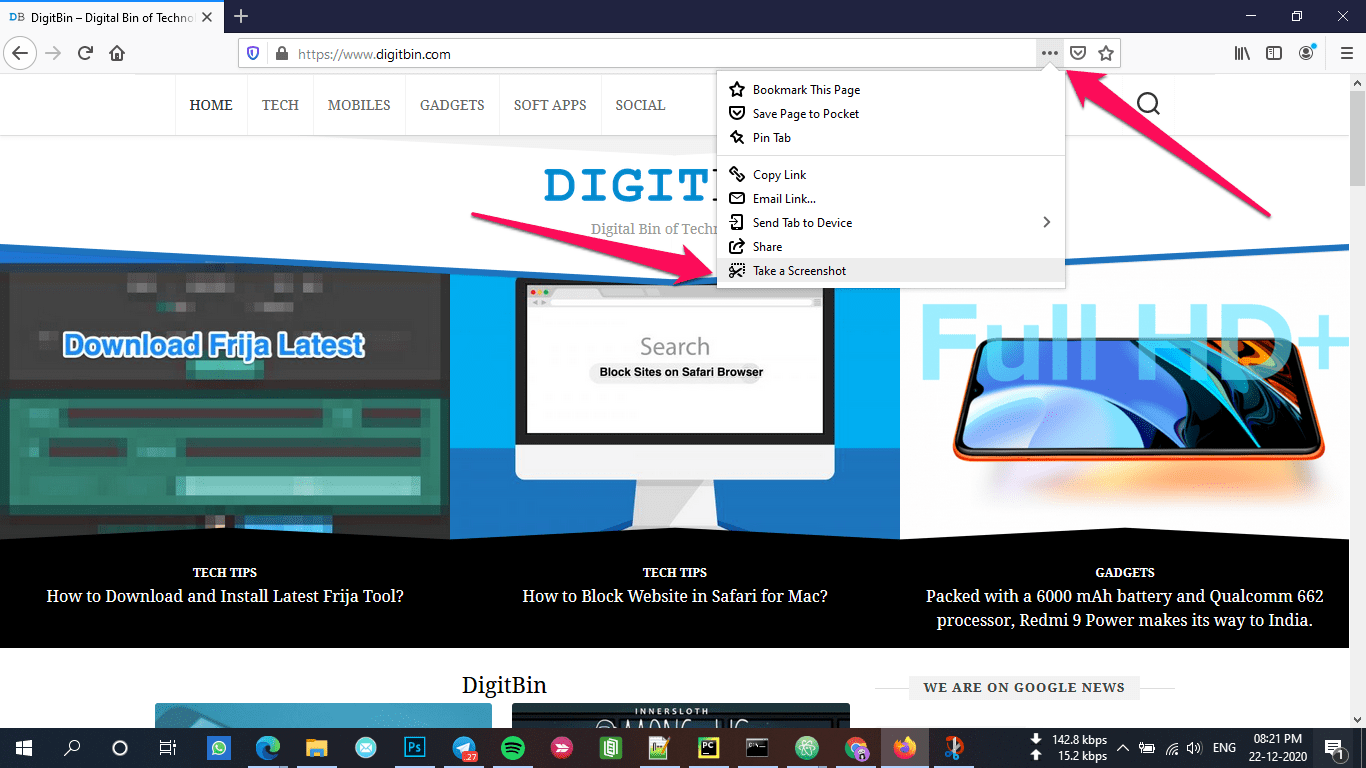Open PyCharm from the taskbar
The width and height of the screenshot is (1366, 768).
click(709, 748)
